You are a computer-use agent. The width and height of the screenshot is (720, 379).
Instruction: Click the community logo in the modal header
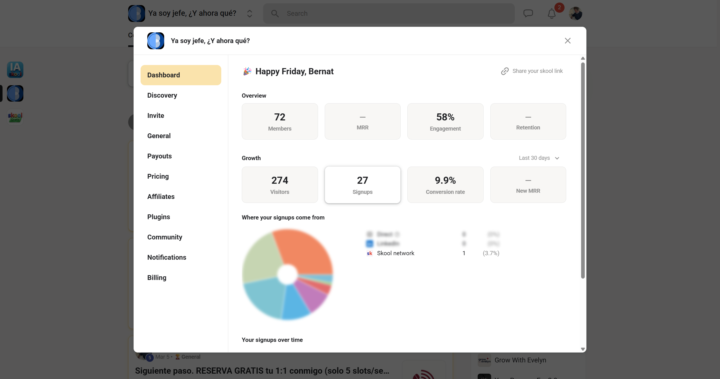(x=156, y=41)
